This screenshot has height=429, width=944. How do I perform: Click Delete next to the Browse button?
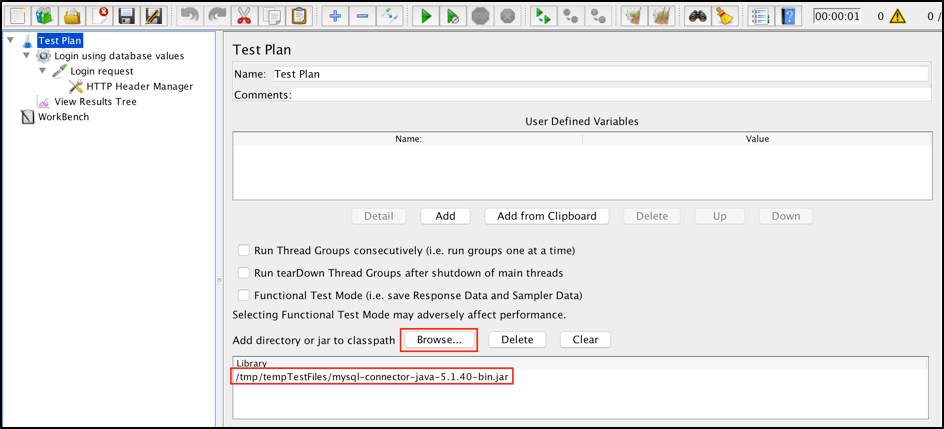point(517,339)
